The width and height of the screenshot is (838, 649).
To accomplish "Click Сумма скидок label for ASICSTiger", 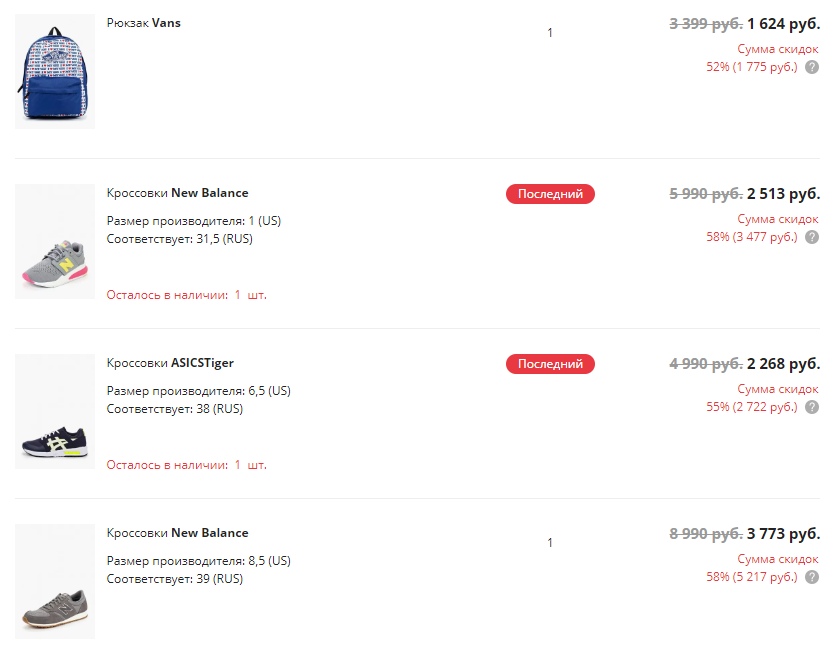I will point(778,389).
